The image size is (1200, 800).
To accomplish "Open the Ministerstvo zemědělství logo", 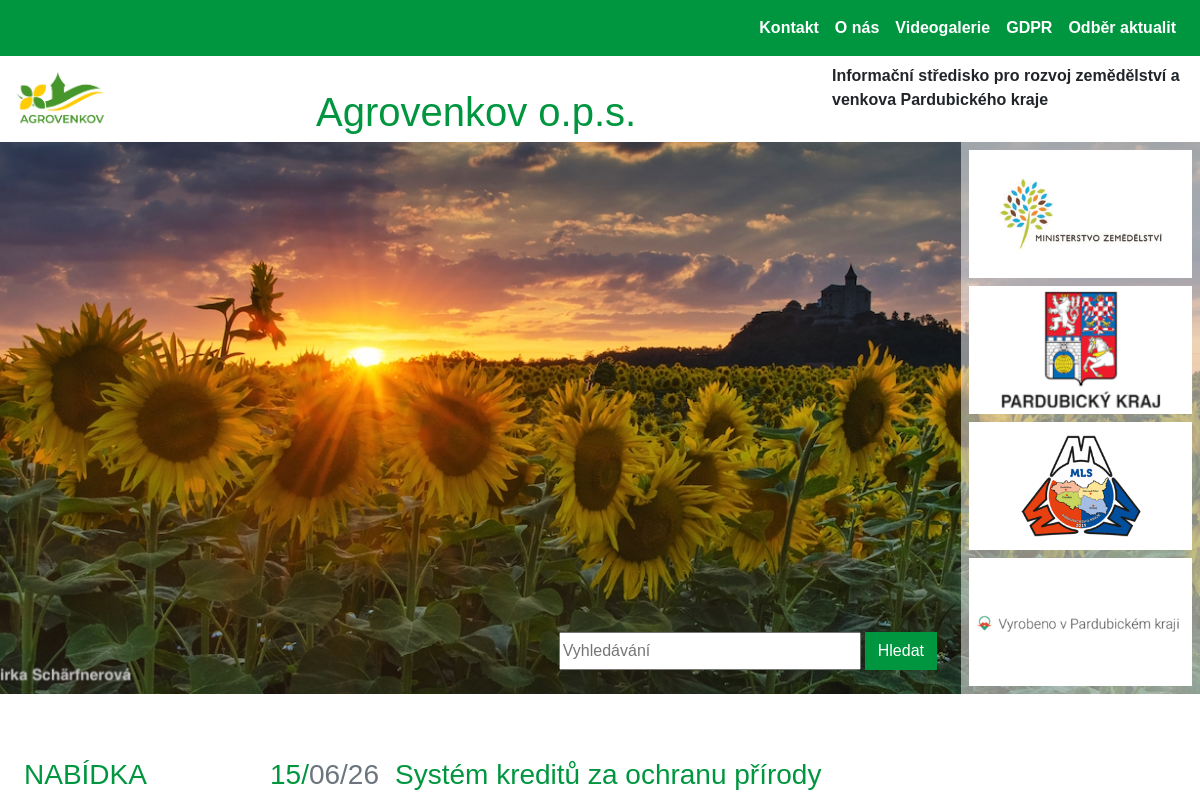I will (1080, 214).
